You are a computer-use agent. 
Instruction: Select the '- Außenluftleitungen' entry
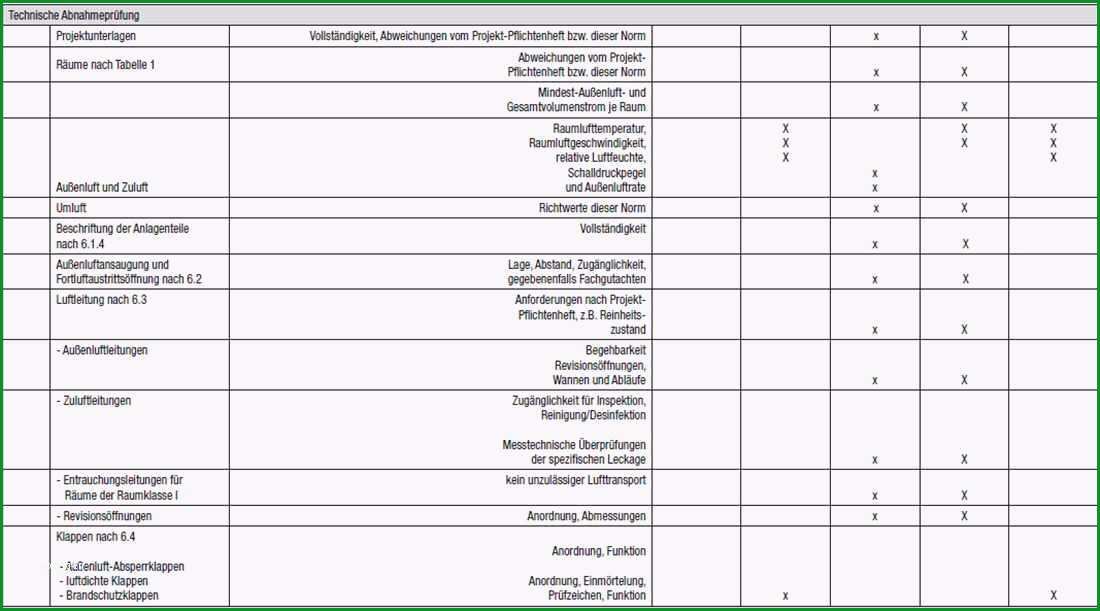(x=102, y=350)
